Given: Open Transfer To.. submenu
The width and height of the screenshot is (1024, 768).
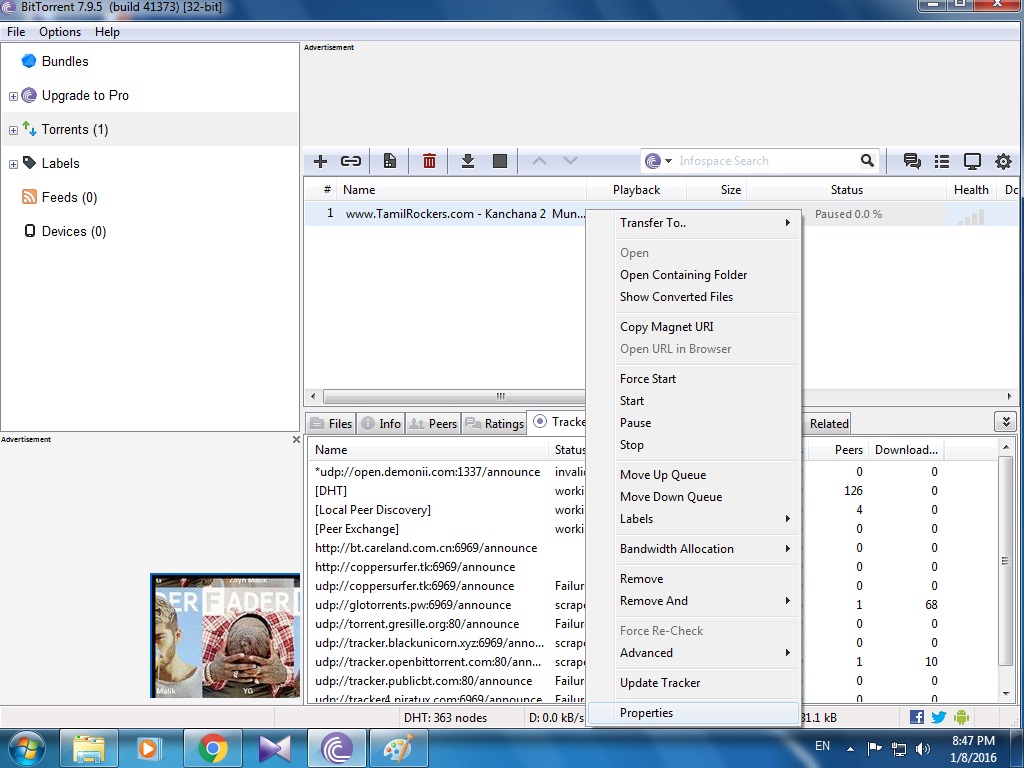Looking at the screenshot, I should 694,223.
